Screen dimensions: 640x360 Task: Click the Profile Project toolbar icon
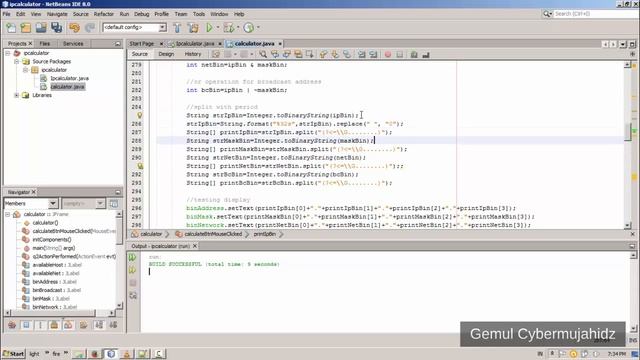click(x=248, y=27)
